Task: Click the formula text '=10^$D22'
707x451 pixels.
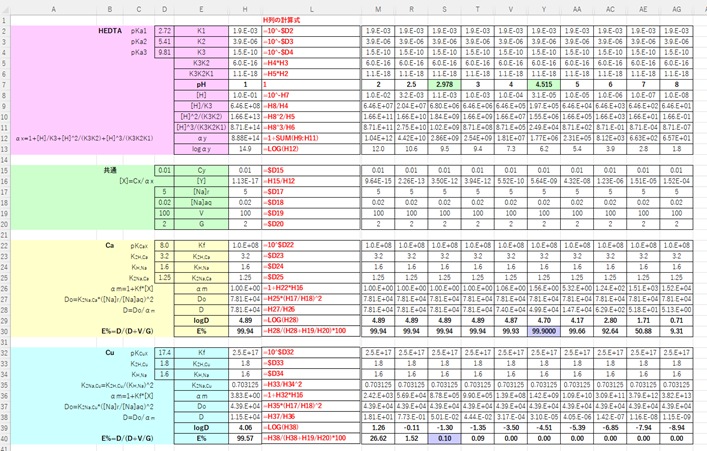Action: [x=278, y=245]
